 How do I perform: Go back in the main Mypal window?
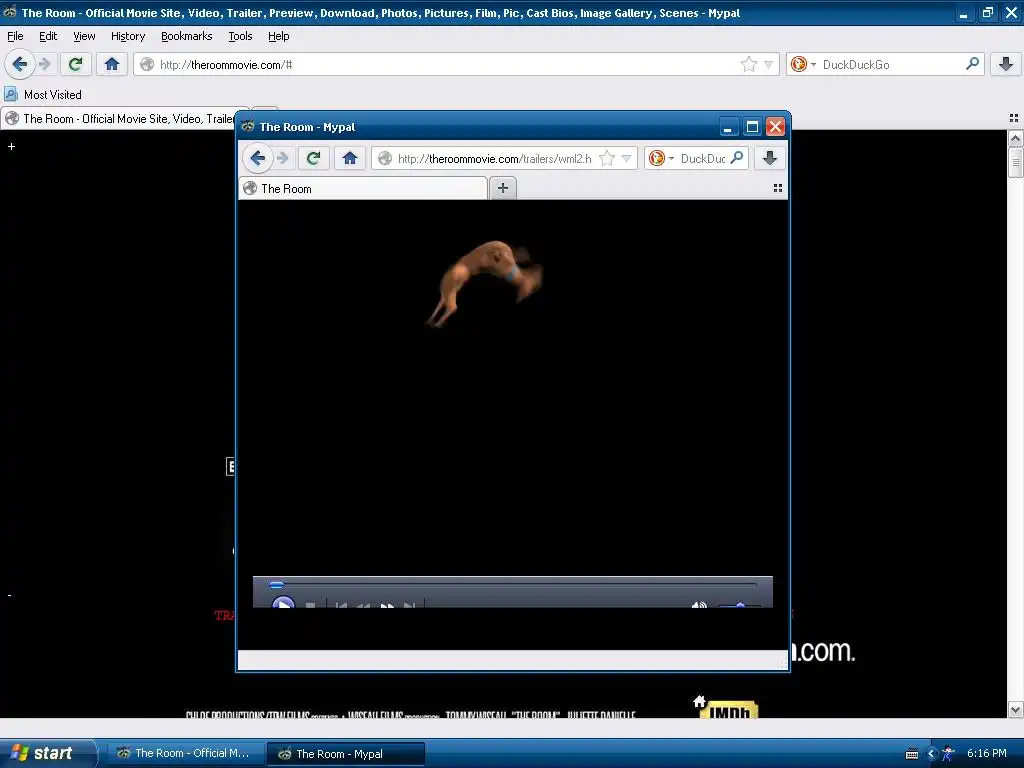20,64
